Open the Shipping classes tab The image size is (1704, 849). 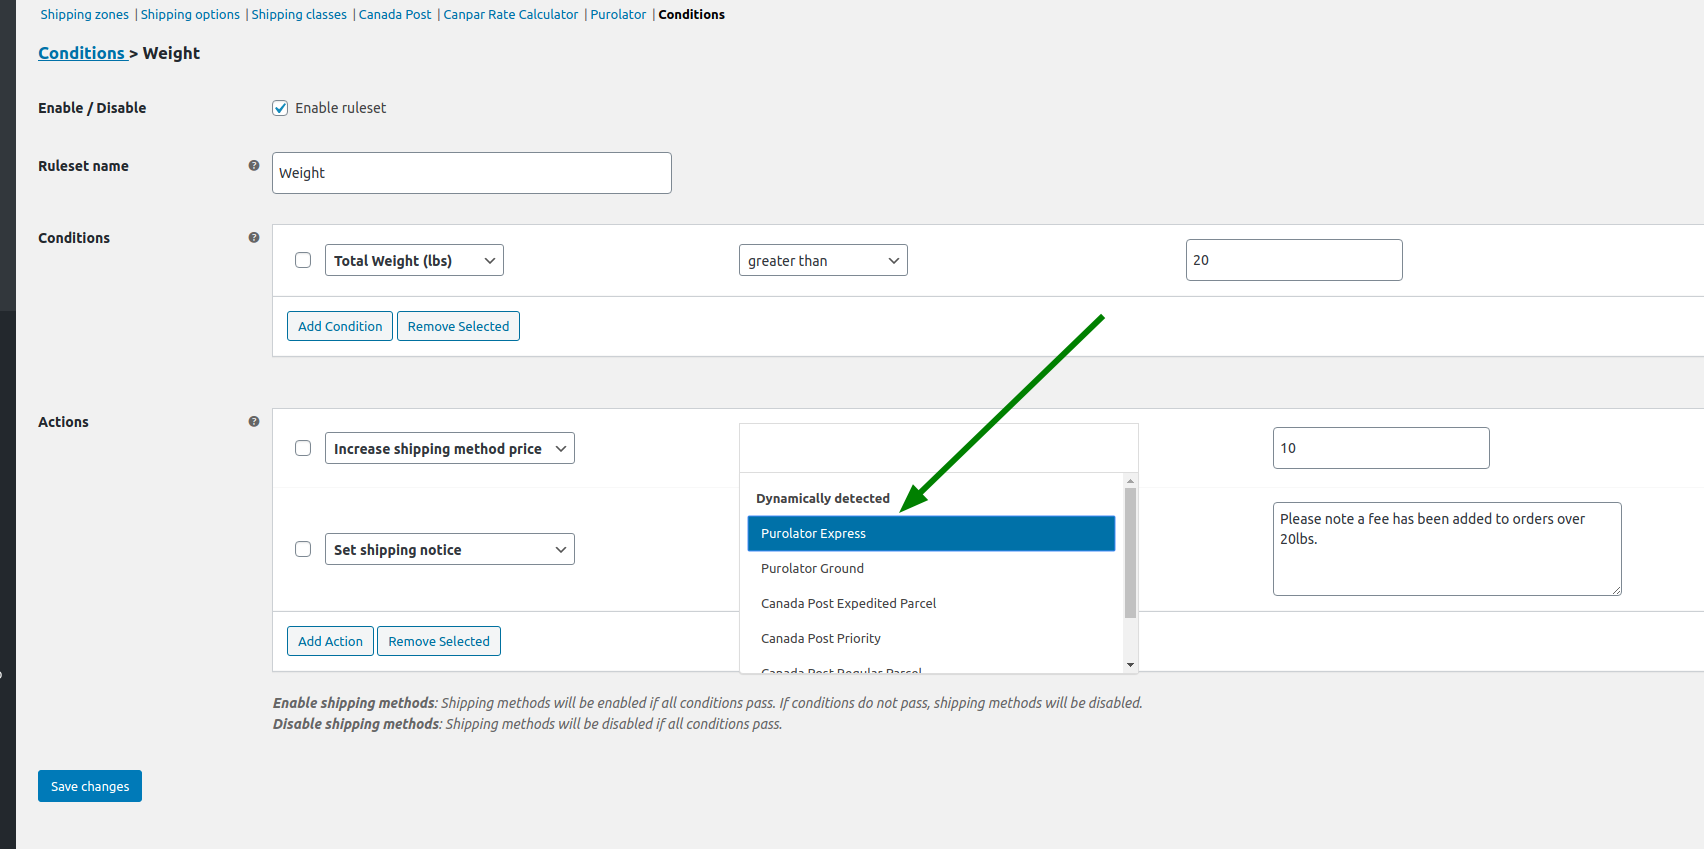click(x=299, y=15)
